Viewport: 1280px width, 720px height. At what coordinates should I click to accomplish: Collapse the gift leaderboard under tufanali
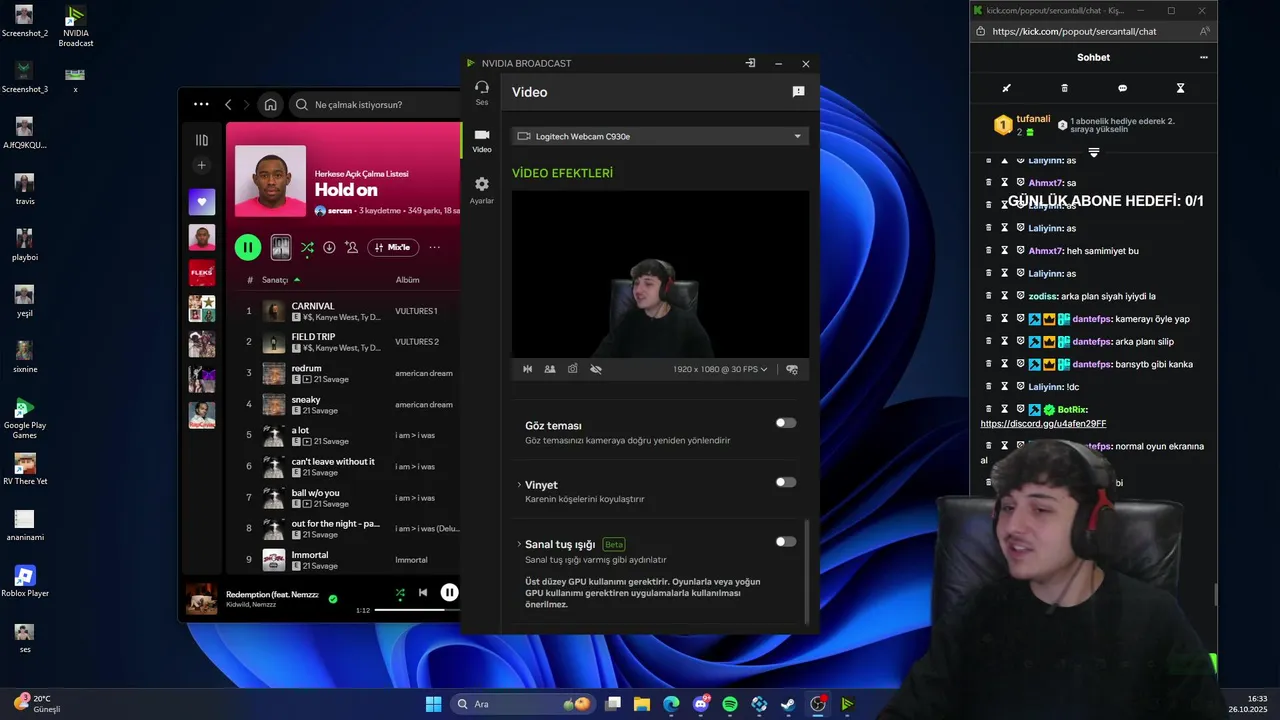click(1094, 153)
